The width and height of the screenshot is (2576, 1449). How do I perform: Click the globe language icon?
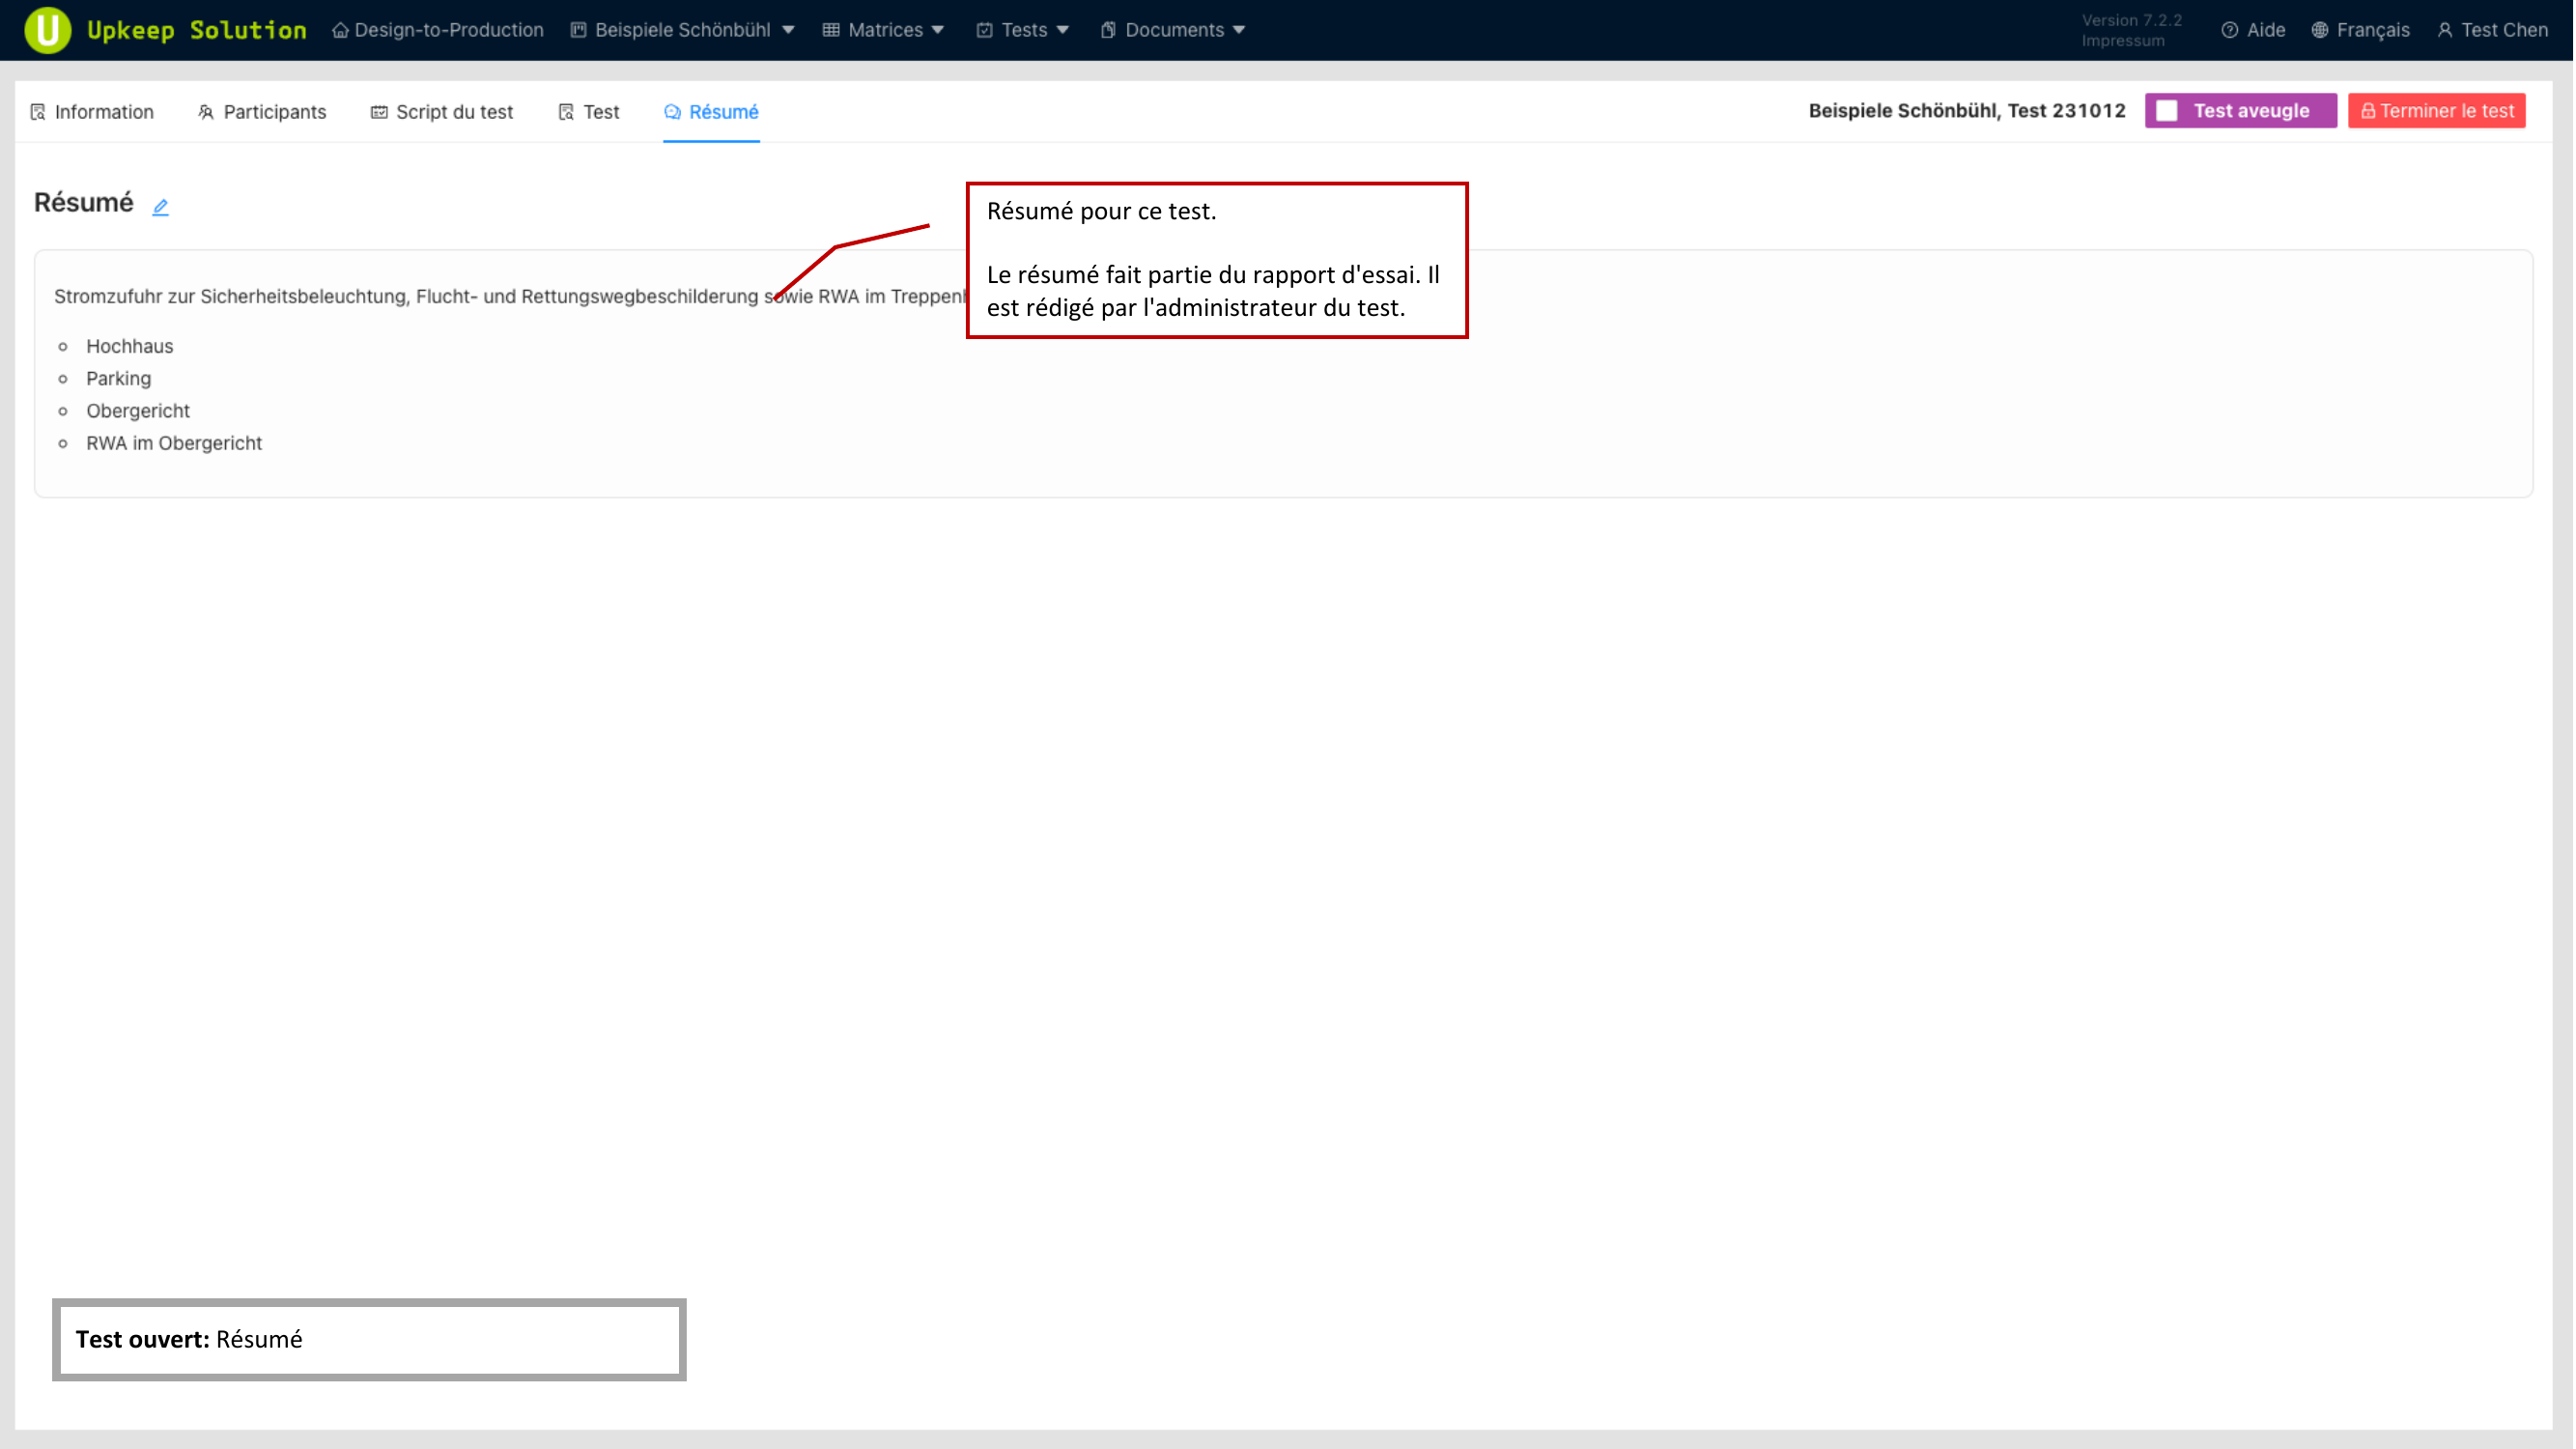point(2320,30)
